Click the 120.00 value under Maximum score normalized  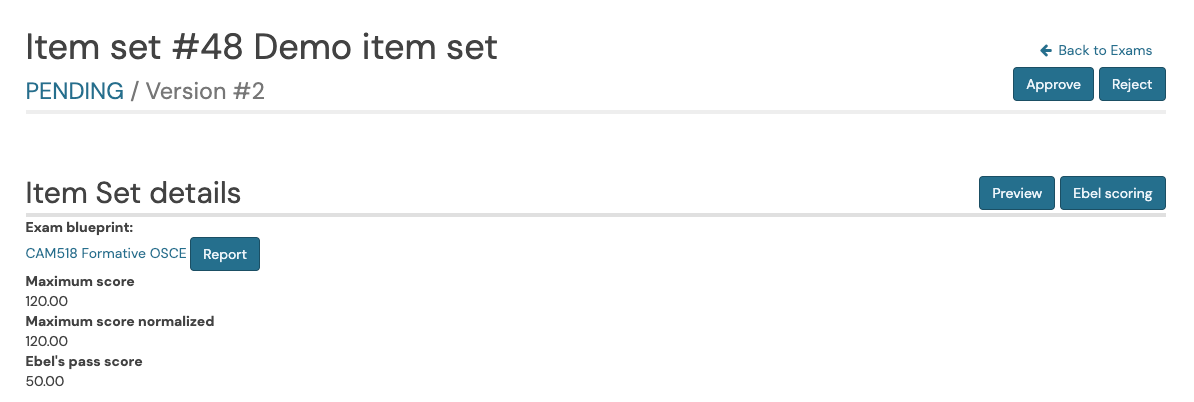46,340
